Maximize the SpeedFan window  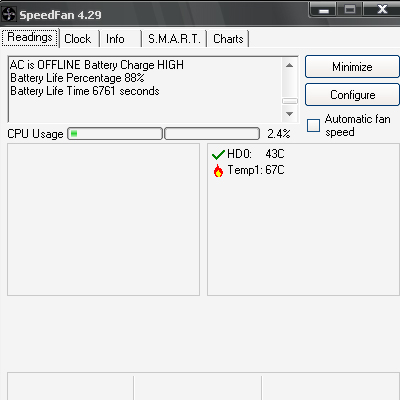(350, 9)
